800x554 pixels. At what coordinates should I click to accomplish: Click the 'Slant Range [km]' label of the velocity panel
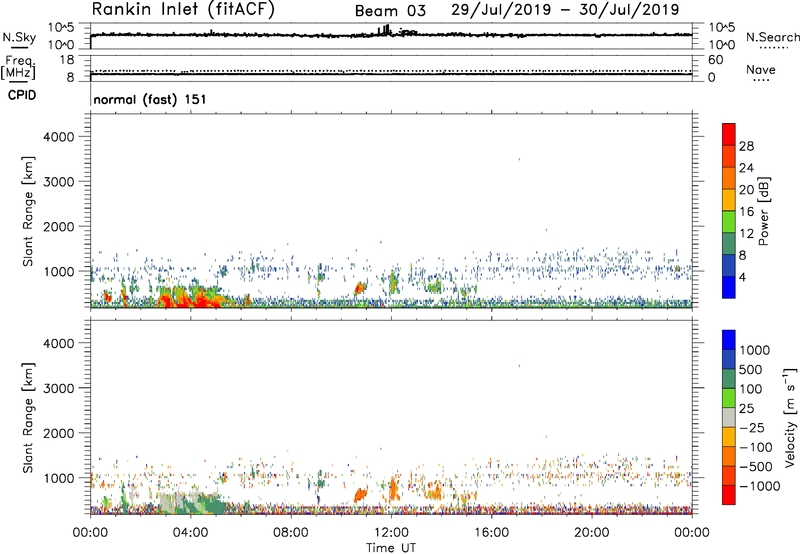click(x=28, y=417)
